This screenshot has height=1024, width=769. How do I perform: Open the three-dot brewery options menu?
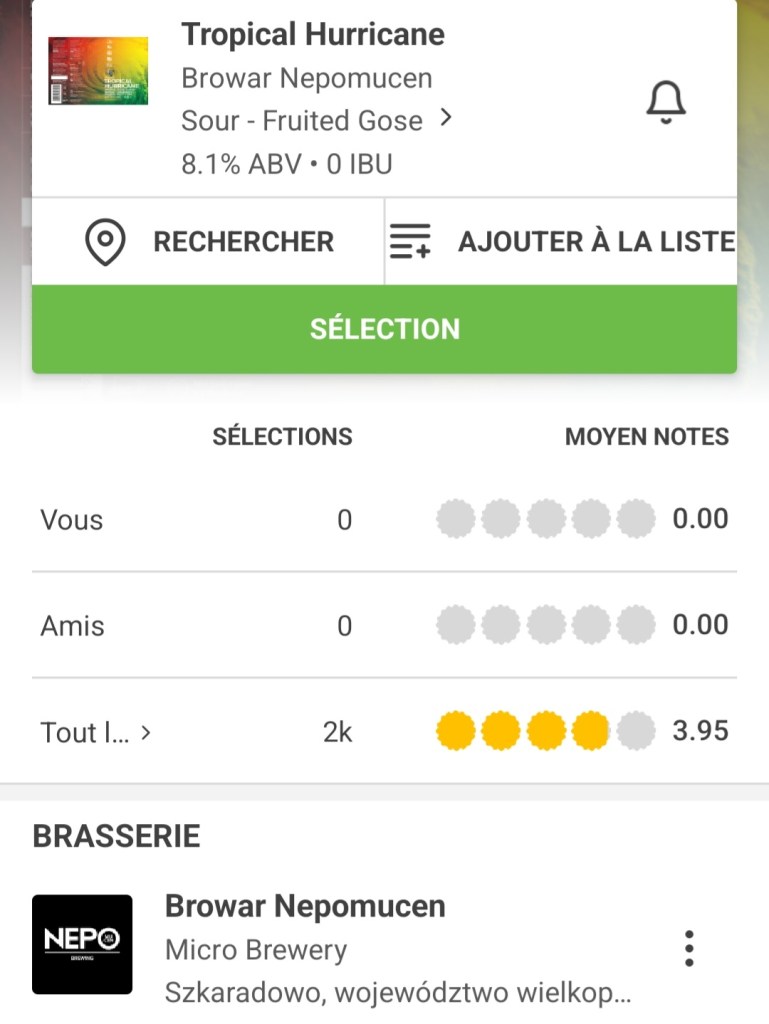(x=688, y=948)
